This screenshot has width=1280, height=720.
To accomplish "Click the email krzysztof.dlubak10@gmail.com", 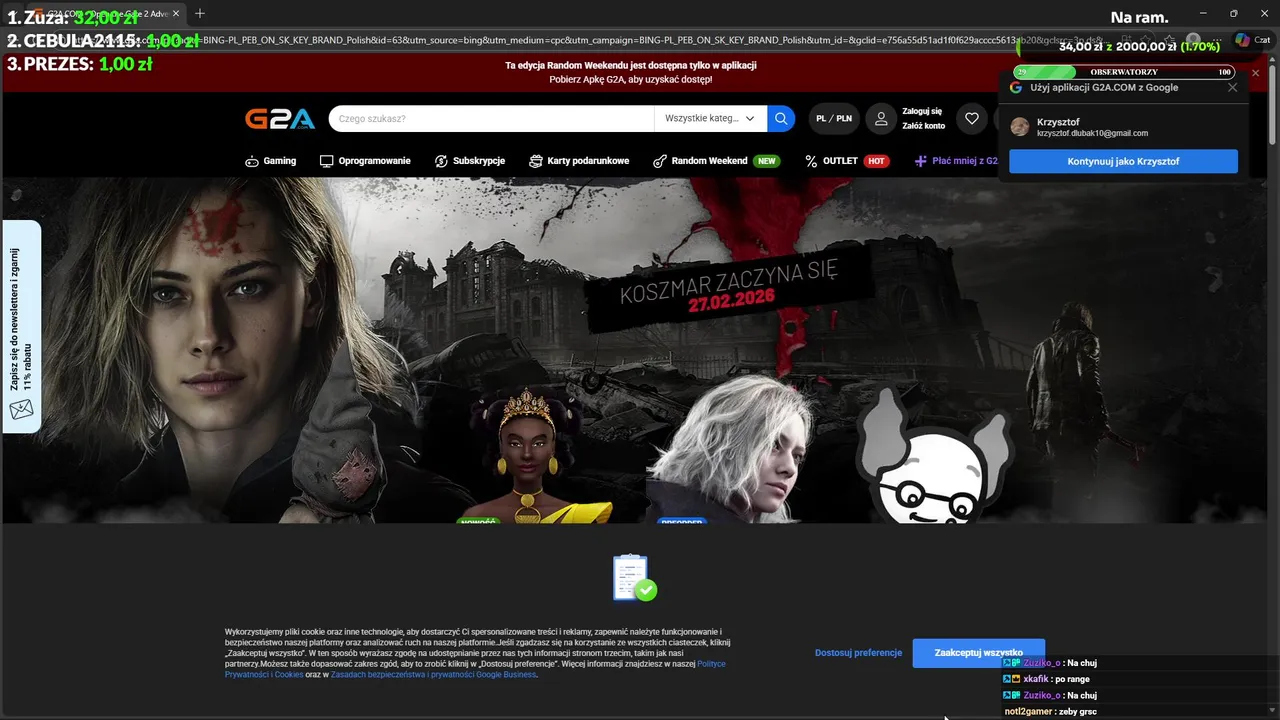I will [x=1092, y=133].
